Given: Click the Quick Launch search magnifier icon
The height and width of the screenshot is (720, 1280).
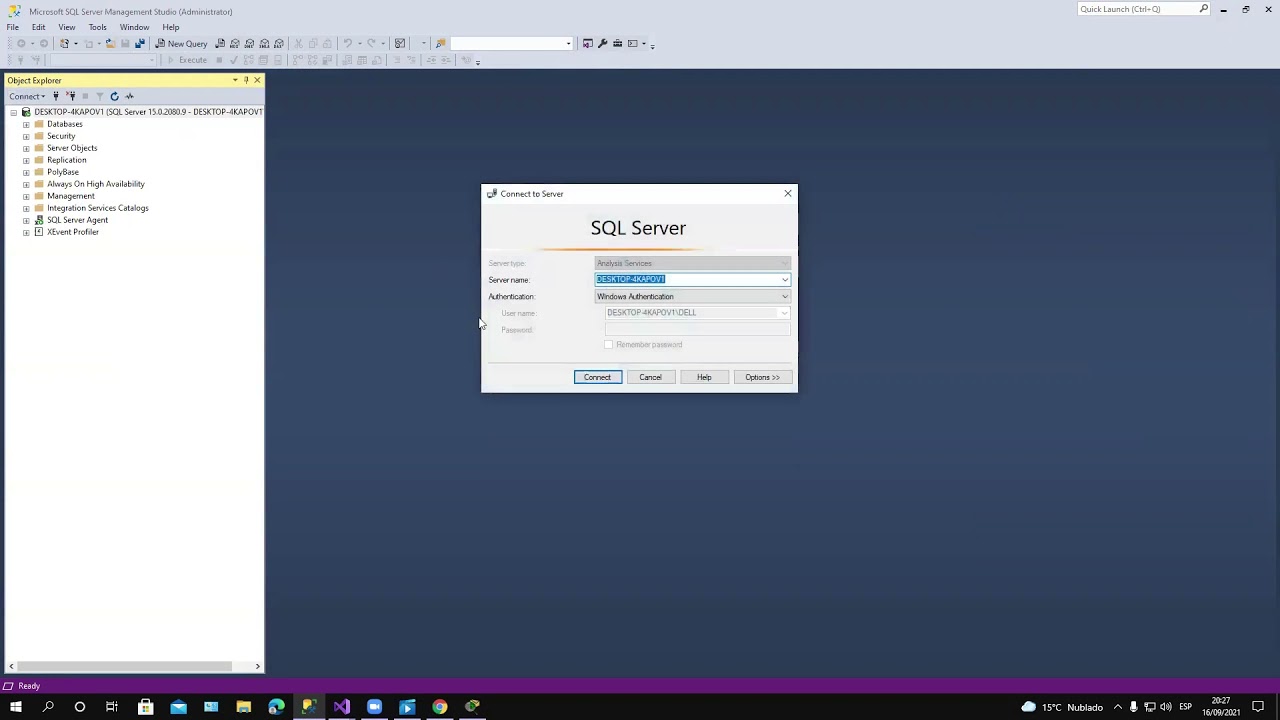Looking at the screenshot, I should pyautogui.click(x=1204, y=9).
